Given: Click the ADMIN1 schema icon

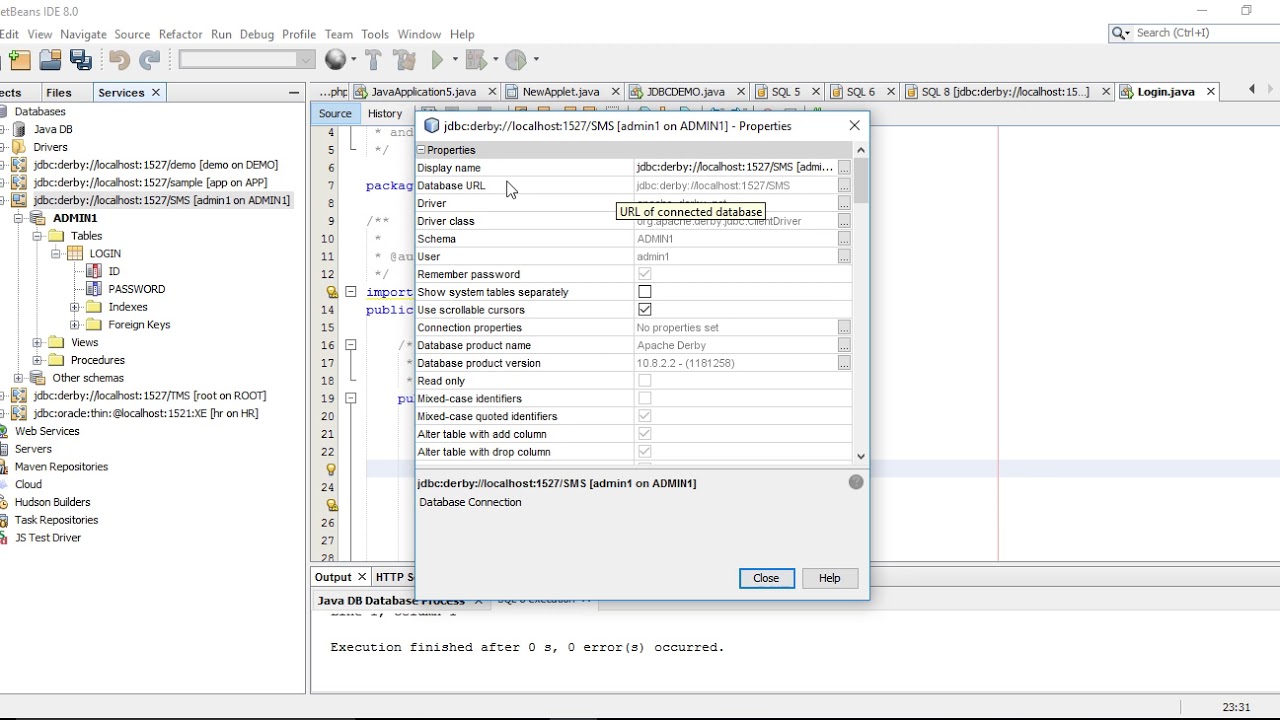Looking at the screenshot, I should pos(38,218).
